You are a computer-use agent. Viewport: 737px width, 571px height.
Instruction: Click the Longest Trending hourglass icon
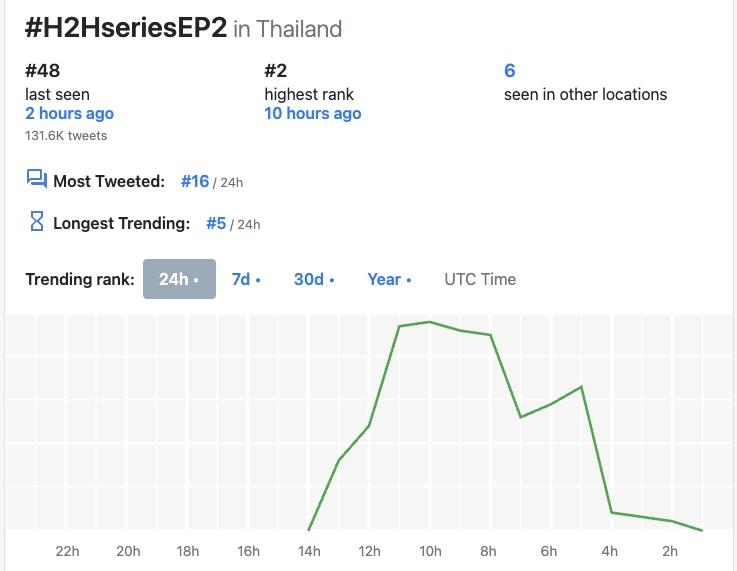click(37, 222)
